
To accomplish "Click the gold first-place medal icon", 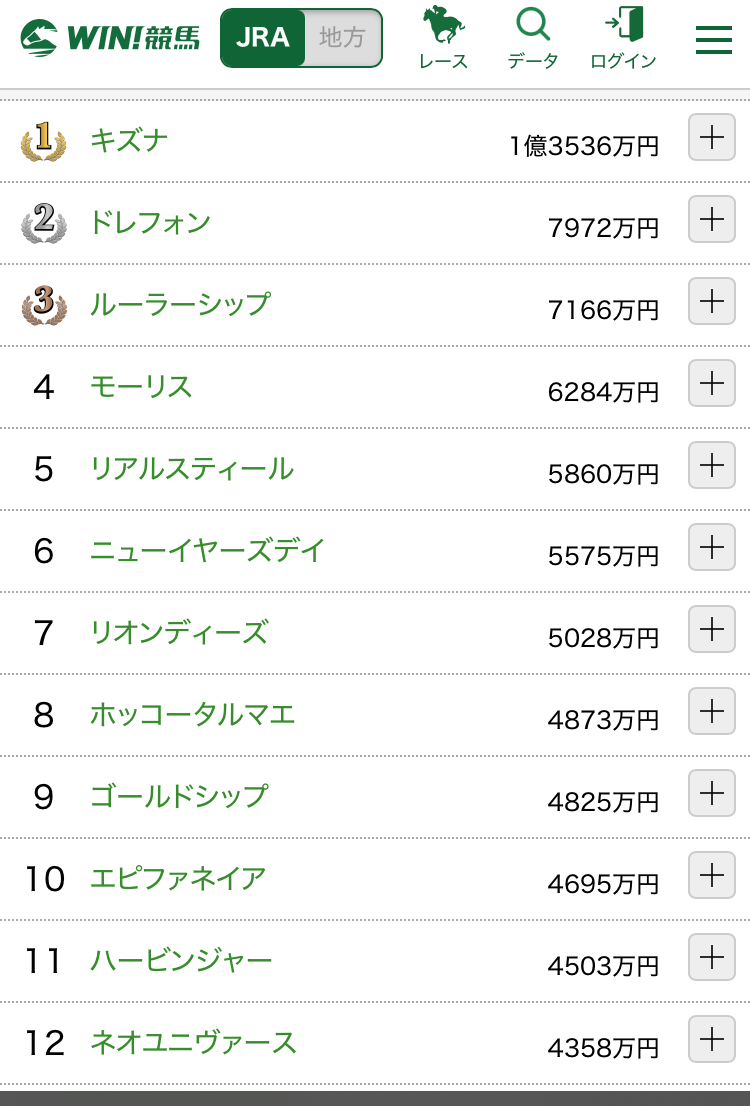I will (43, 141).
